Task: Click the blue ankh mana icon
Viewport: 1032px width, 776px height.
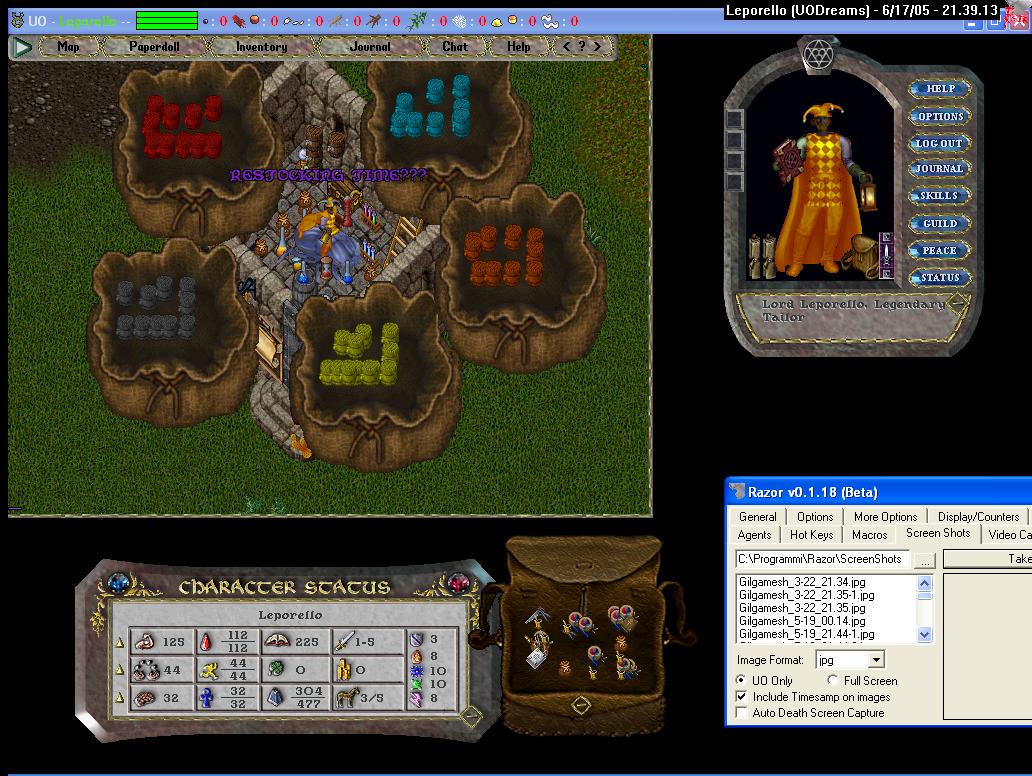Action: [x=207, y=698]
